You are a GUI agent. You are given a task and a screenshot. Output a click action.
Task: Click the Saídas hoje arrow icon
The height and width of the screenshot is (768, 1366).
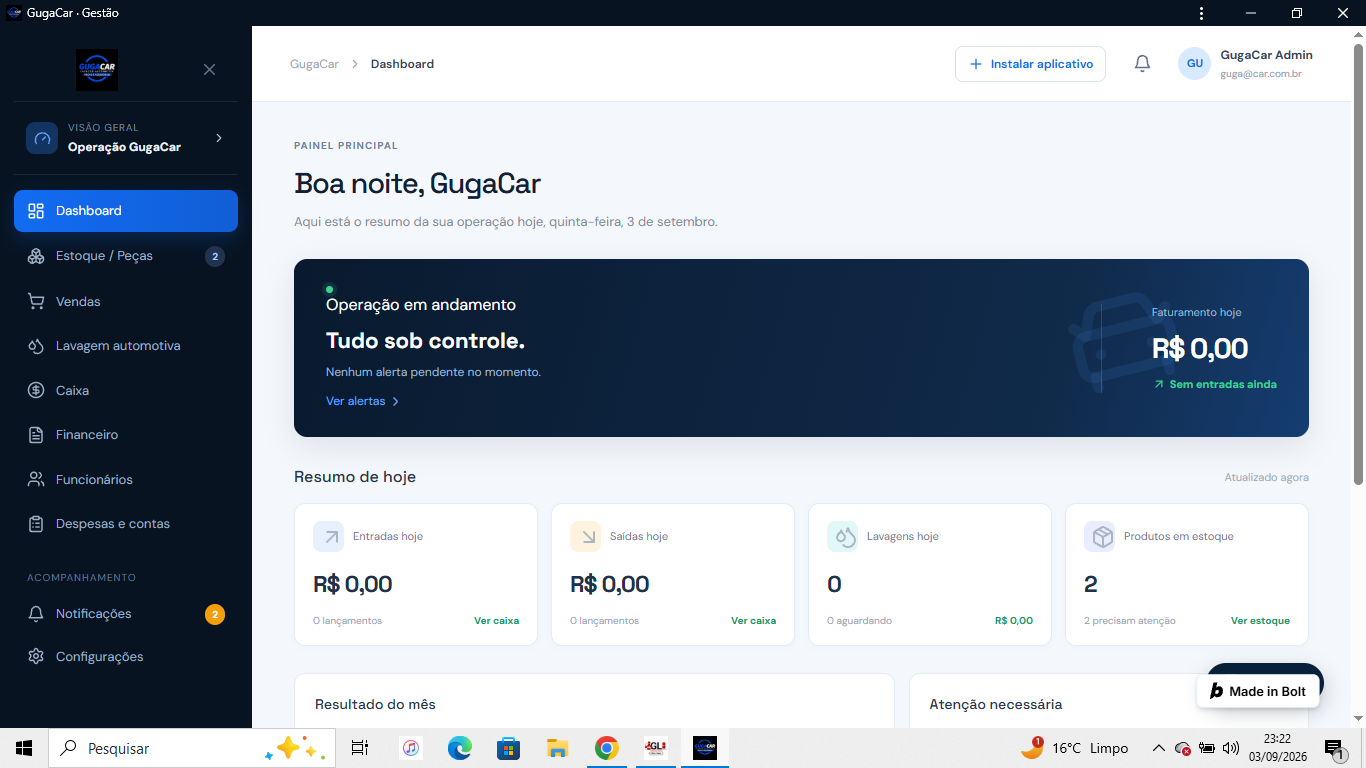click(585, 537)
